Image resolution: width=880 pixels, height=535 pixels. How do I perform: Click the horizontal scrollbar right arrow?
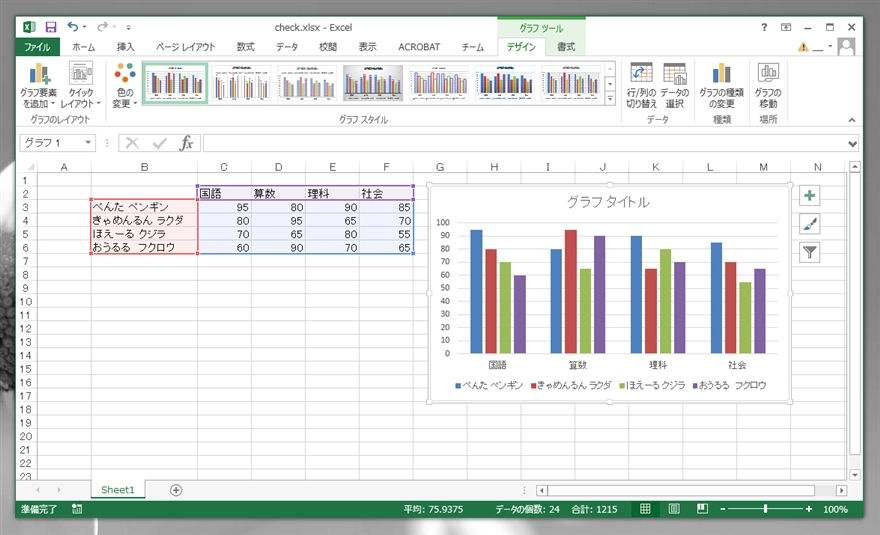coord(841,490)
